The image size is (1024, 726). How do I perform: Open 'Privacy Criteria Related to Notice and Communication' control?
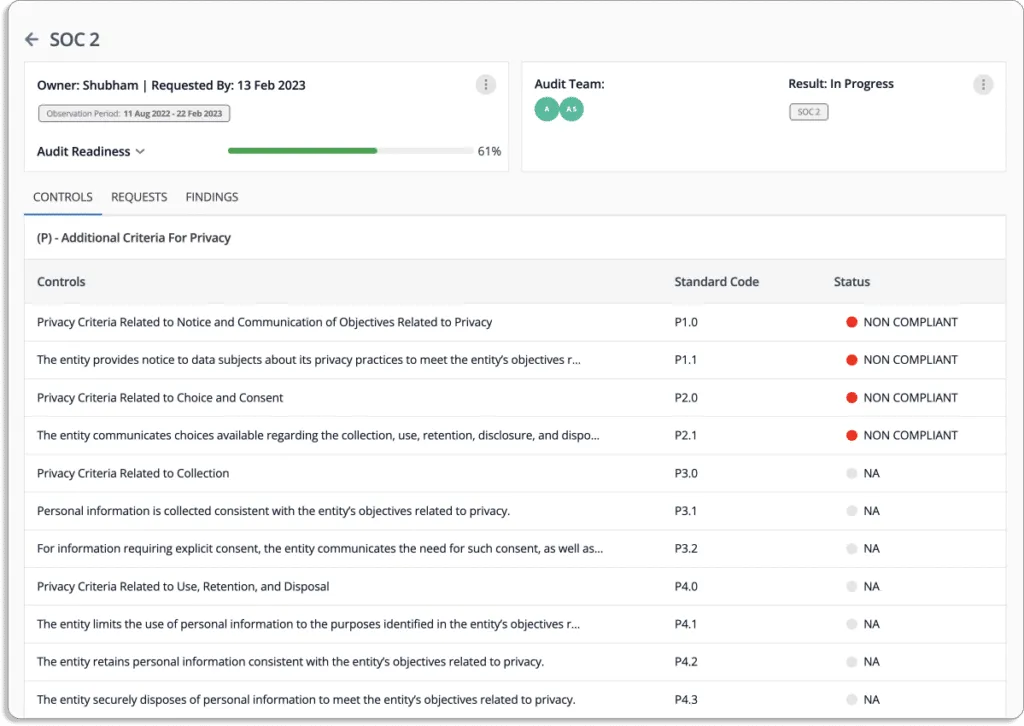coord(264,322)
